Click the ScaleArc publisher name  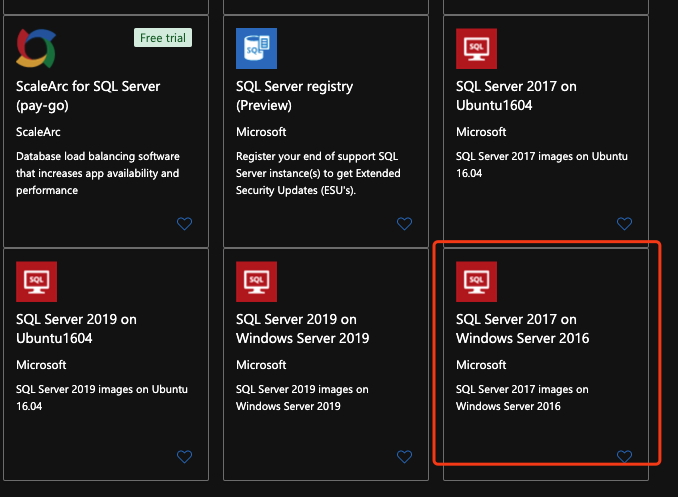pyautogui.click(x=38, y=132)
